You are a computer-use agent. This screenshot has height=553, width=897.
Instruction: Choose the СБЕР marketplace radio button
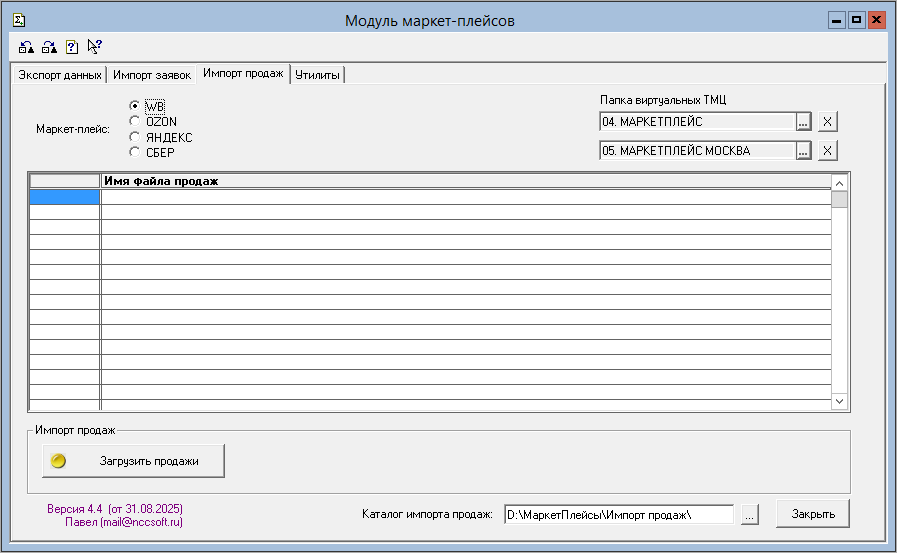pyautogui.click(x=135, y=152)
